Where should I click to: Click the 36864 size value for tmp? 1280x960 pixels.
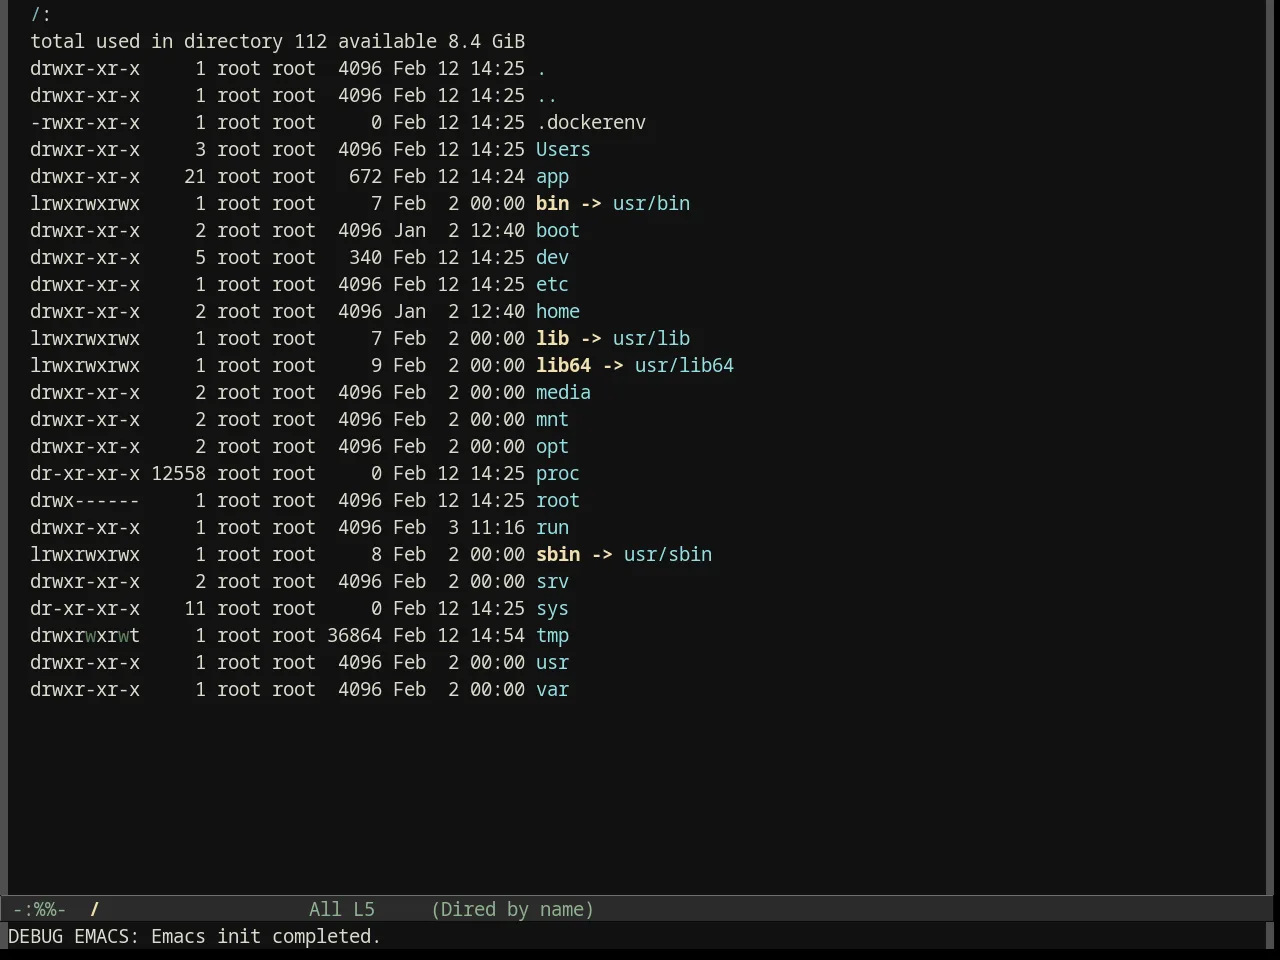(354, 635)
